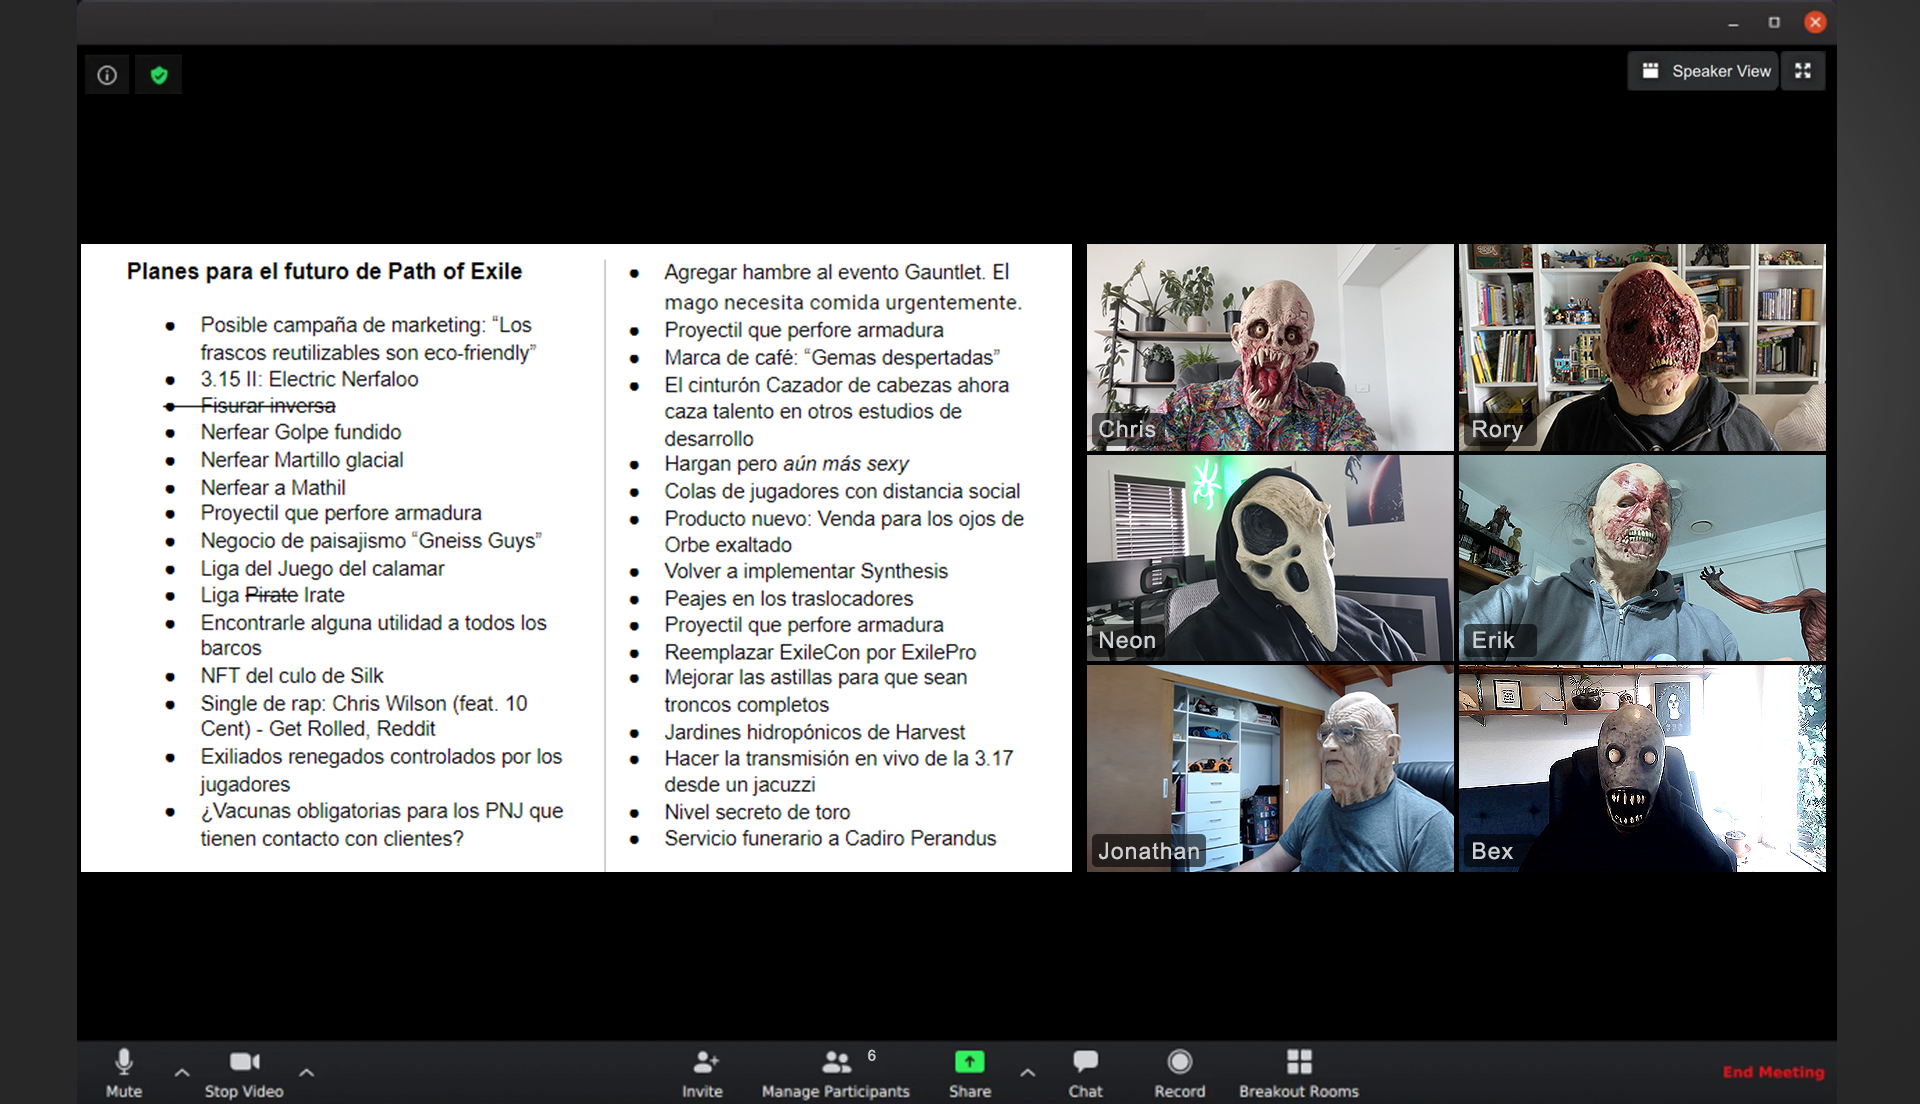
Task: Mute the microphone
Action: (x=124, y=1073)
